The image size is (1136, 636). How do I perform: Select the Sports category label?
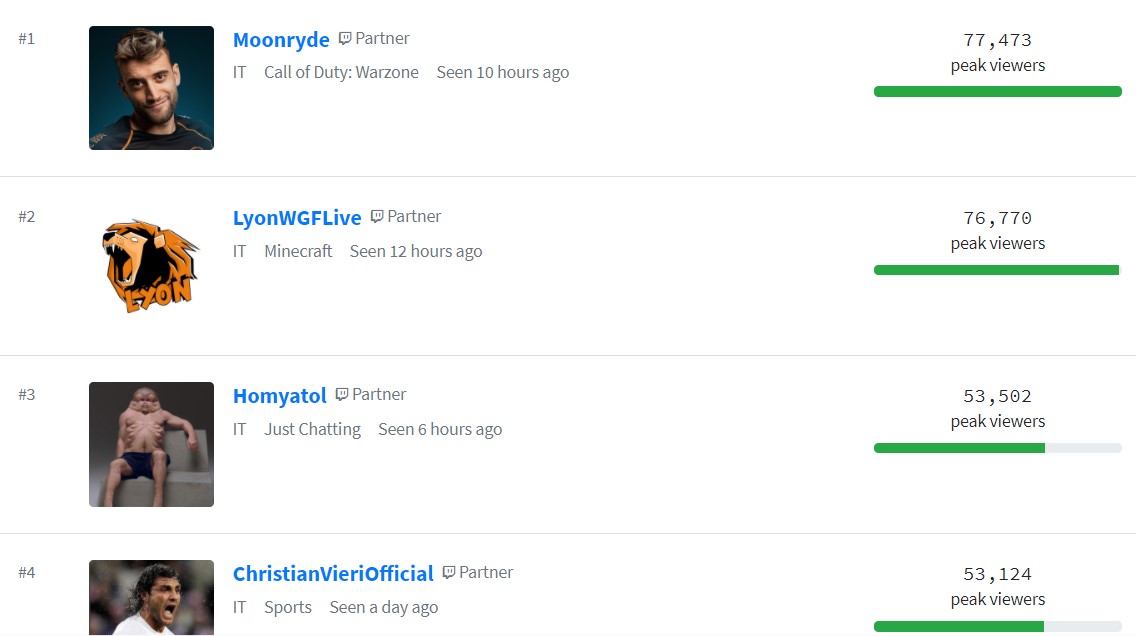288,608
